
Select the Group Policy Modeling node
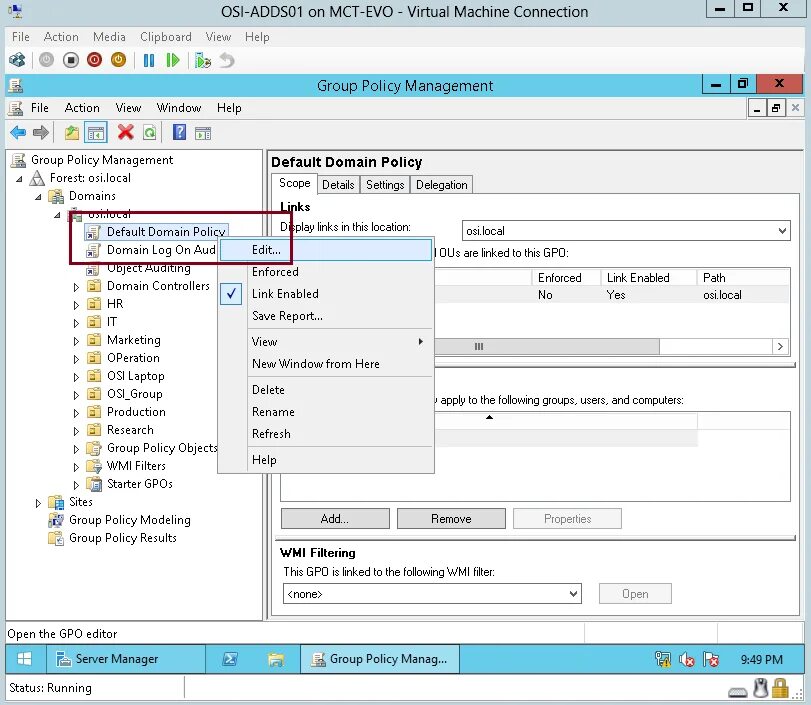pos(130,520)
